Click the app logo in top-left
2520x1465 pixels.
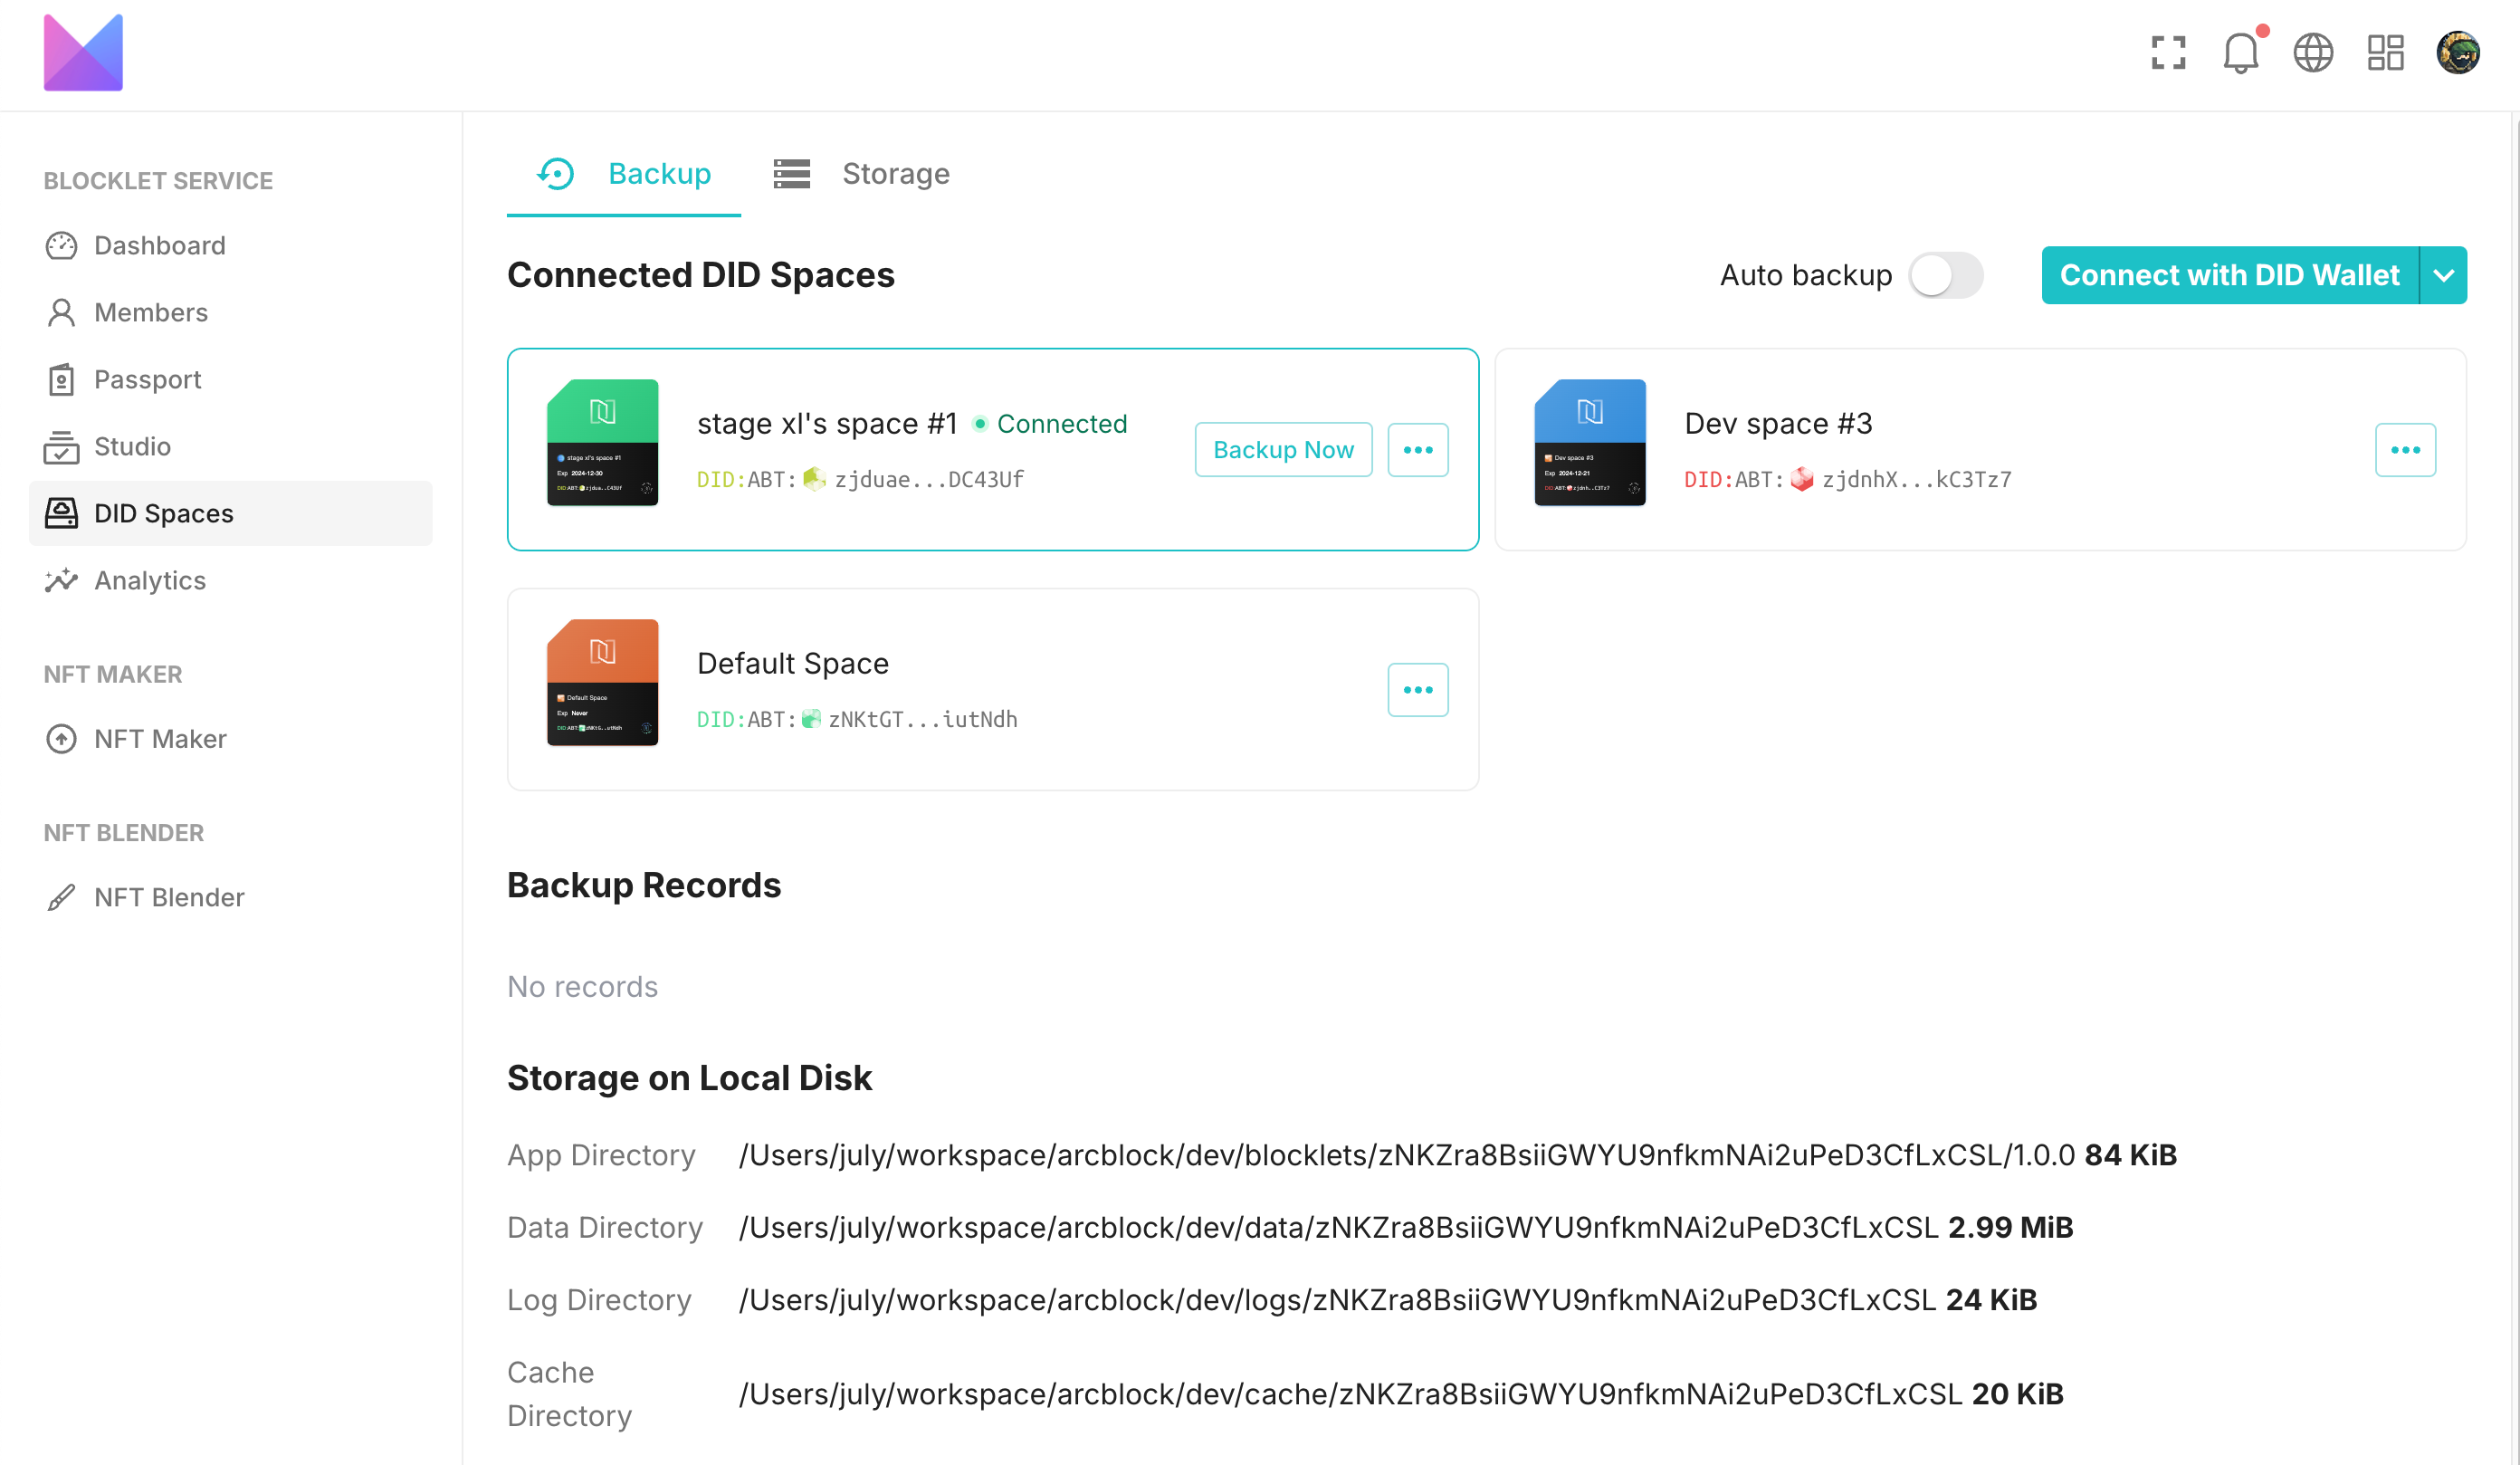point(83,53)
